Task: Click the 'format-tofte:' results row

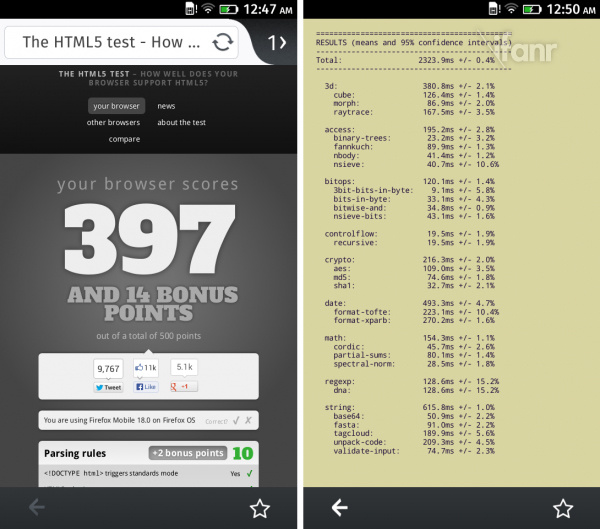Action: [x=416, y=312]
